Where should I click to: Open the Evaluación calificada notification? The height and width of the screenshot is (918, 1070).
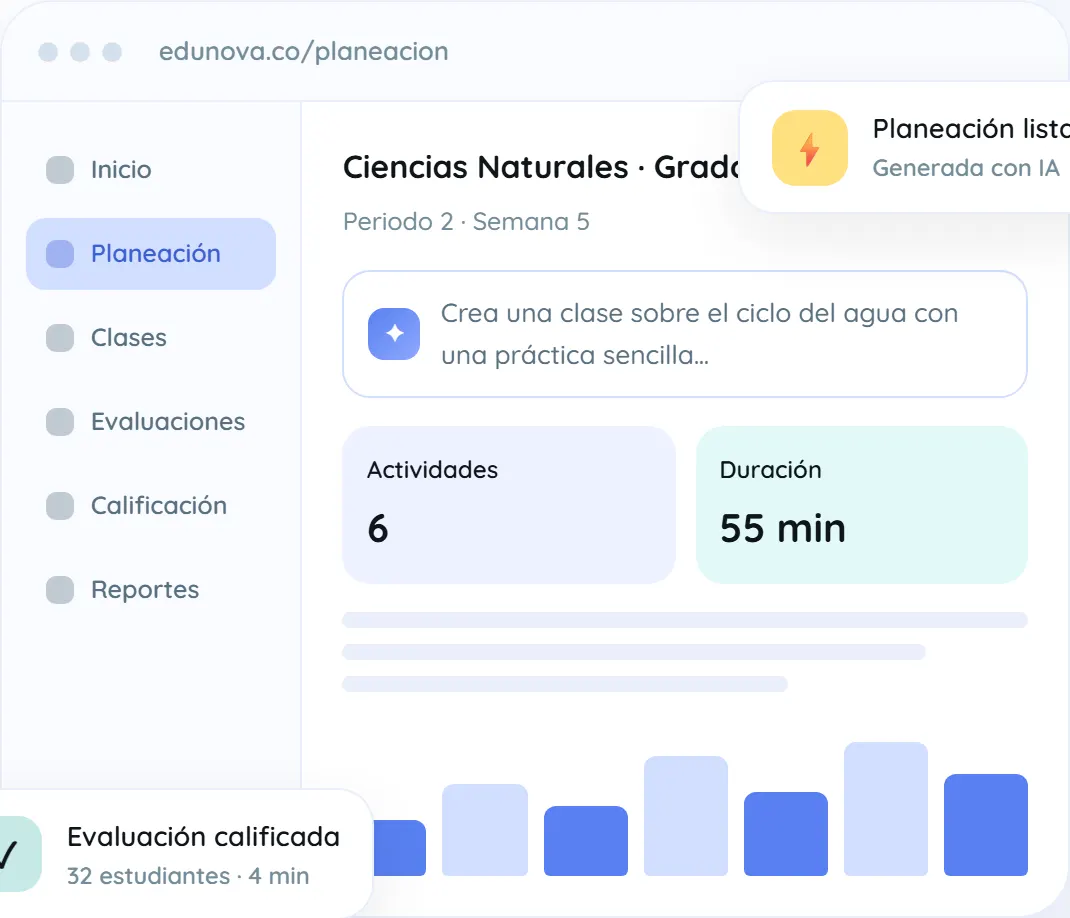[186, 854]
